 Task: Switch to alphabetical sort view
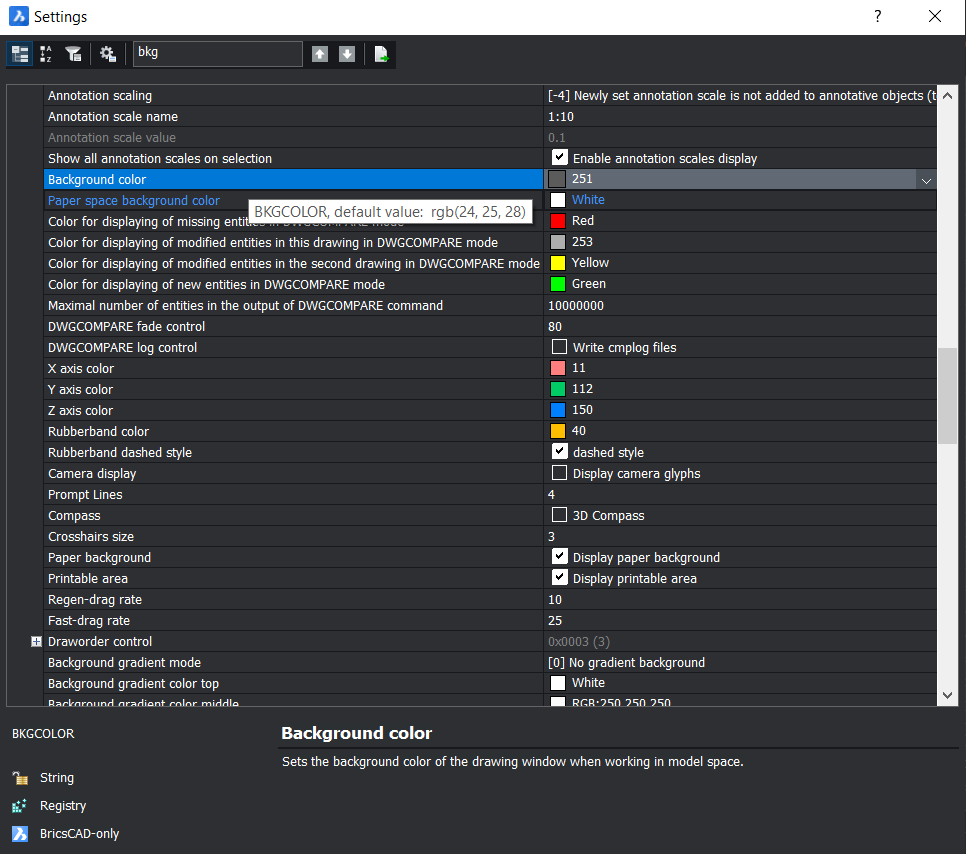46,53
